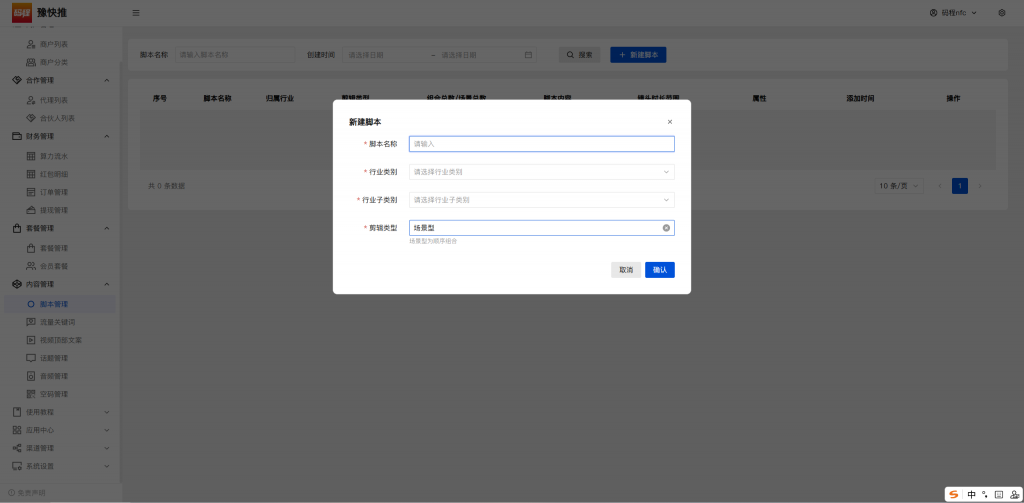Viewport: 1024px width, 503px height.
Task: Click the 脚本名称 input in the dialog
Action: click(541, 144)
